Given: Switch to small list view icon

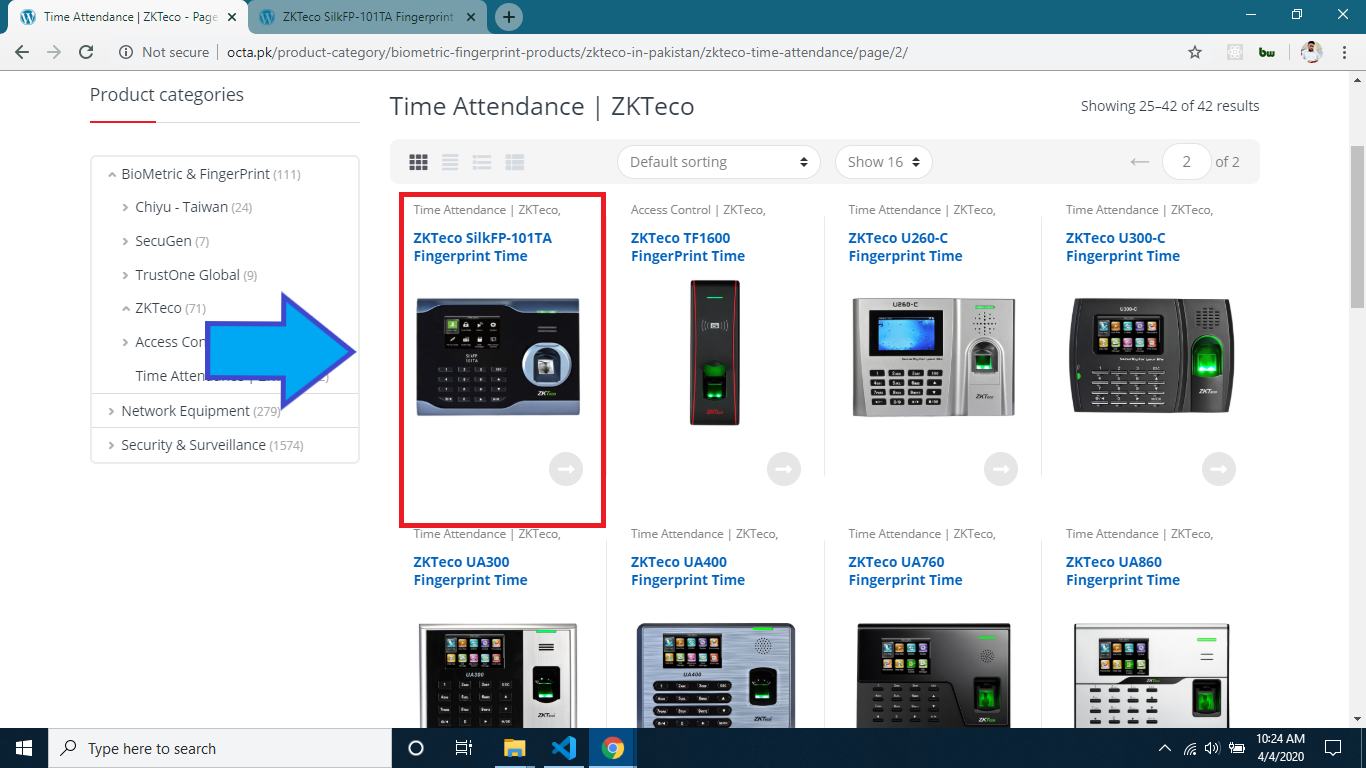Looking at the screenshot, I should tap(515, 162).
